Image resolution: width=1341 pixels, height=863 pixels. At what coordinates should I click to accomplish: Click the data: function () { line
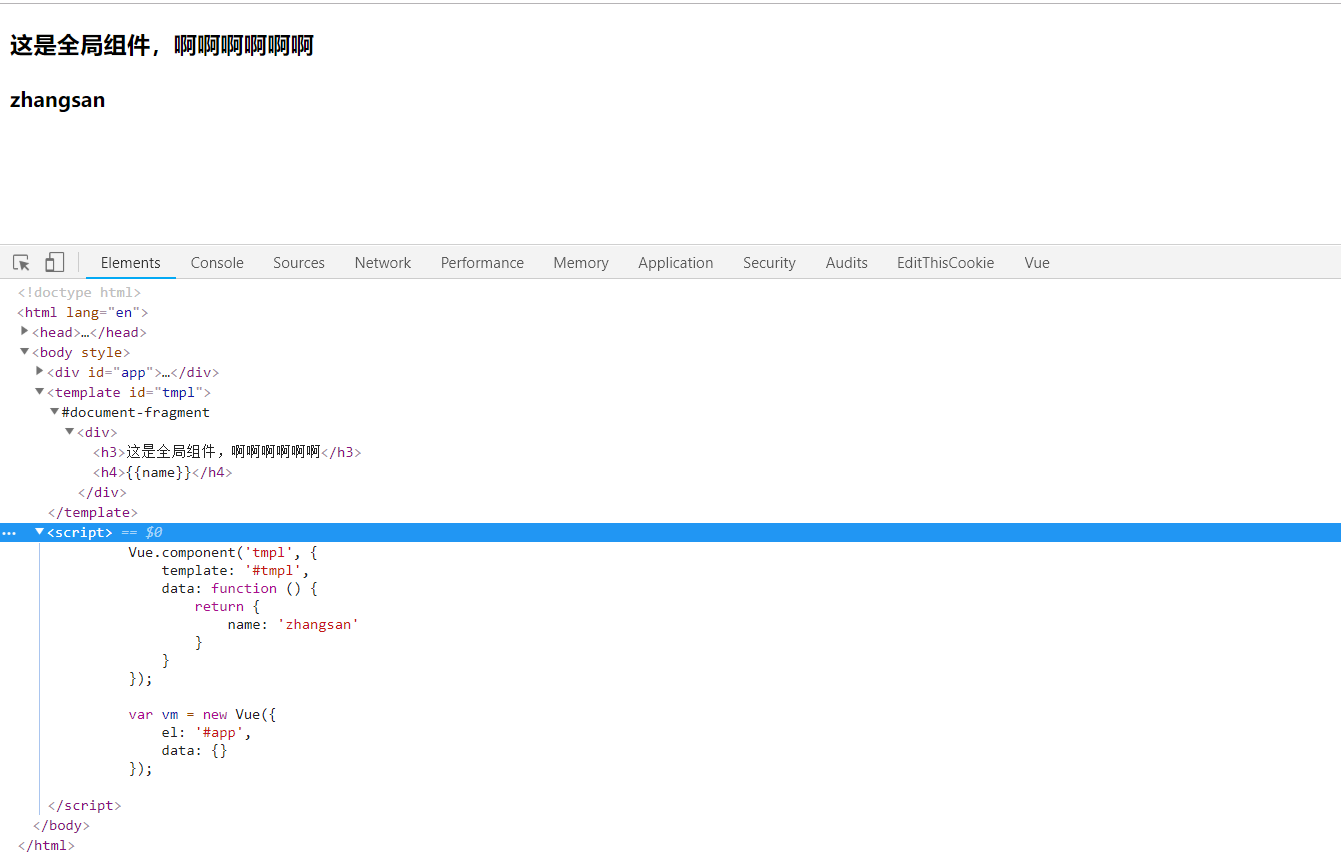[x=239, y=588]
